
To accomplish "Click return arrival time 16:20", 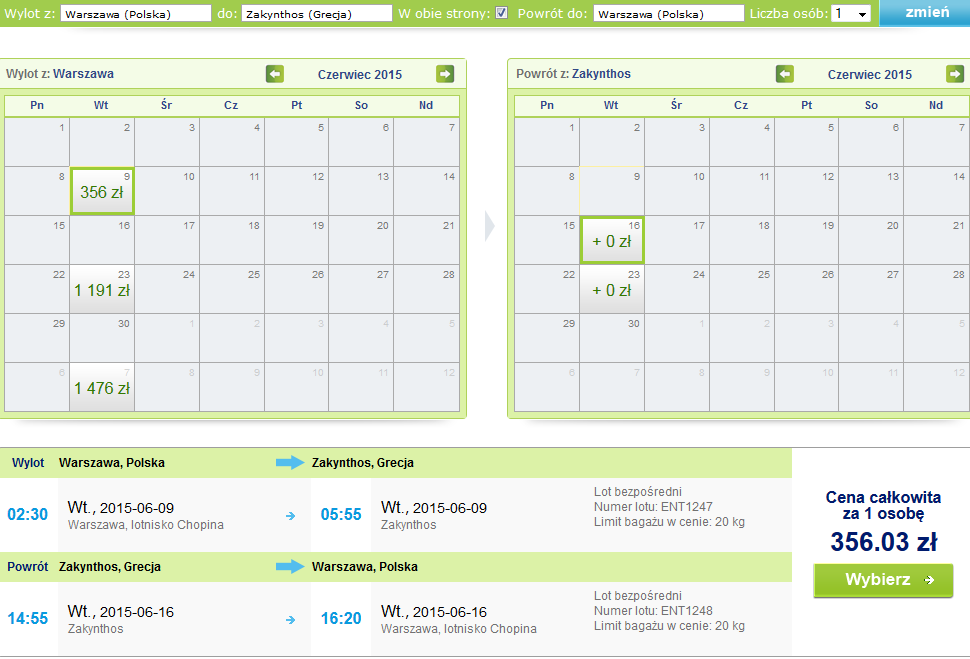I will pyautogui.click(x=341, y=618).
